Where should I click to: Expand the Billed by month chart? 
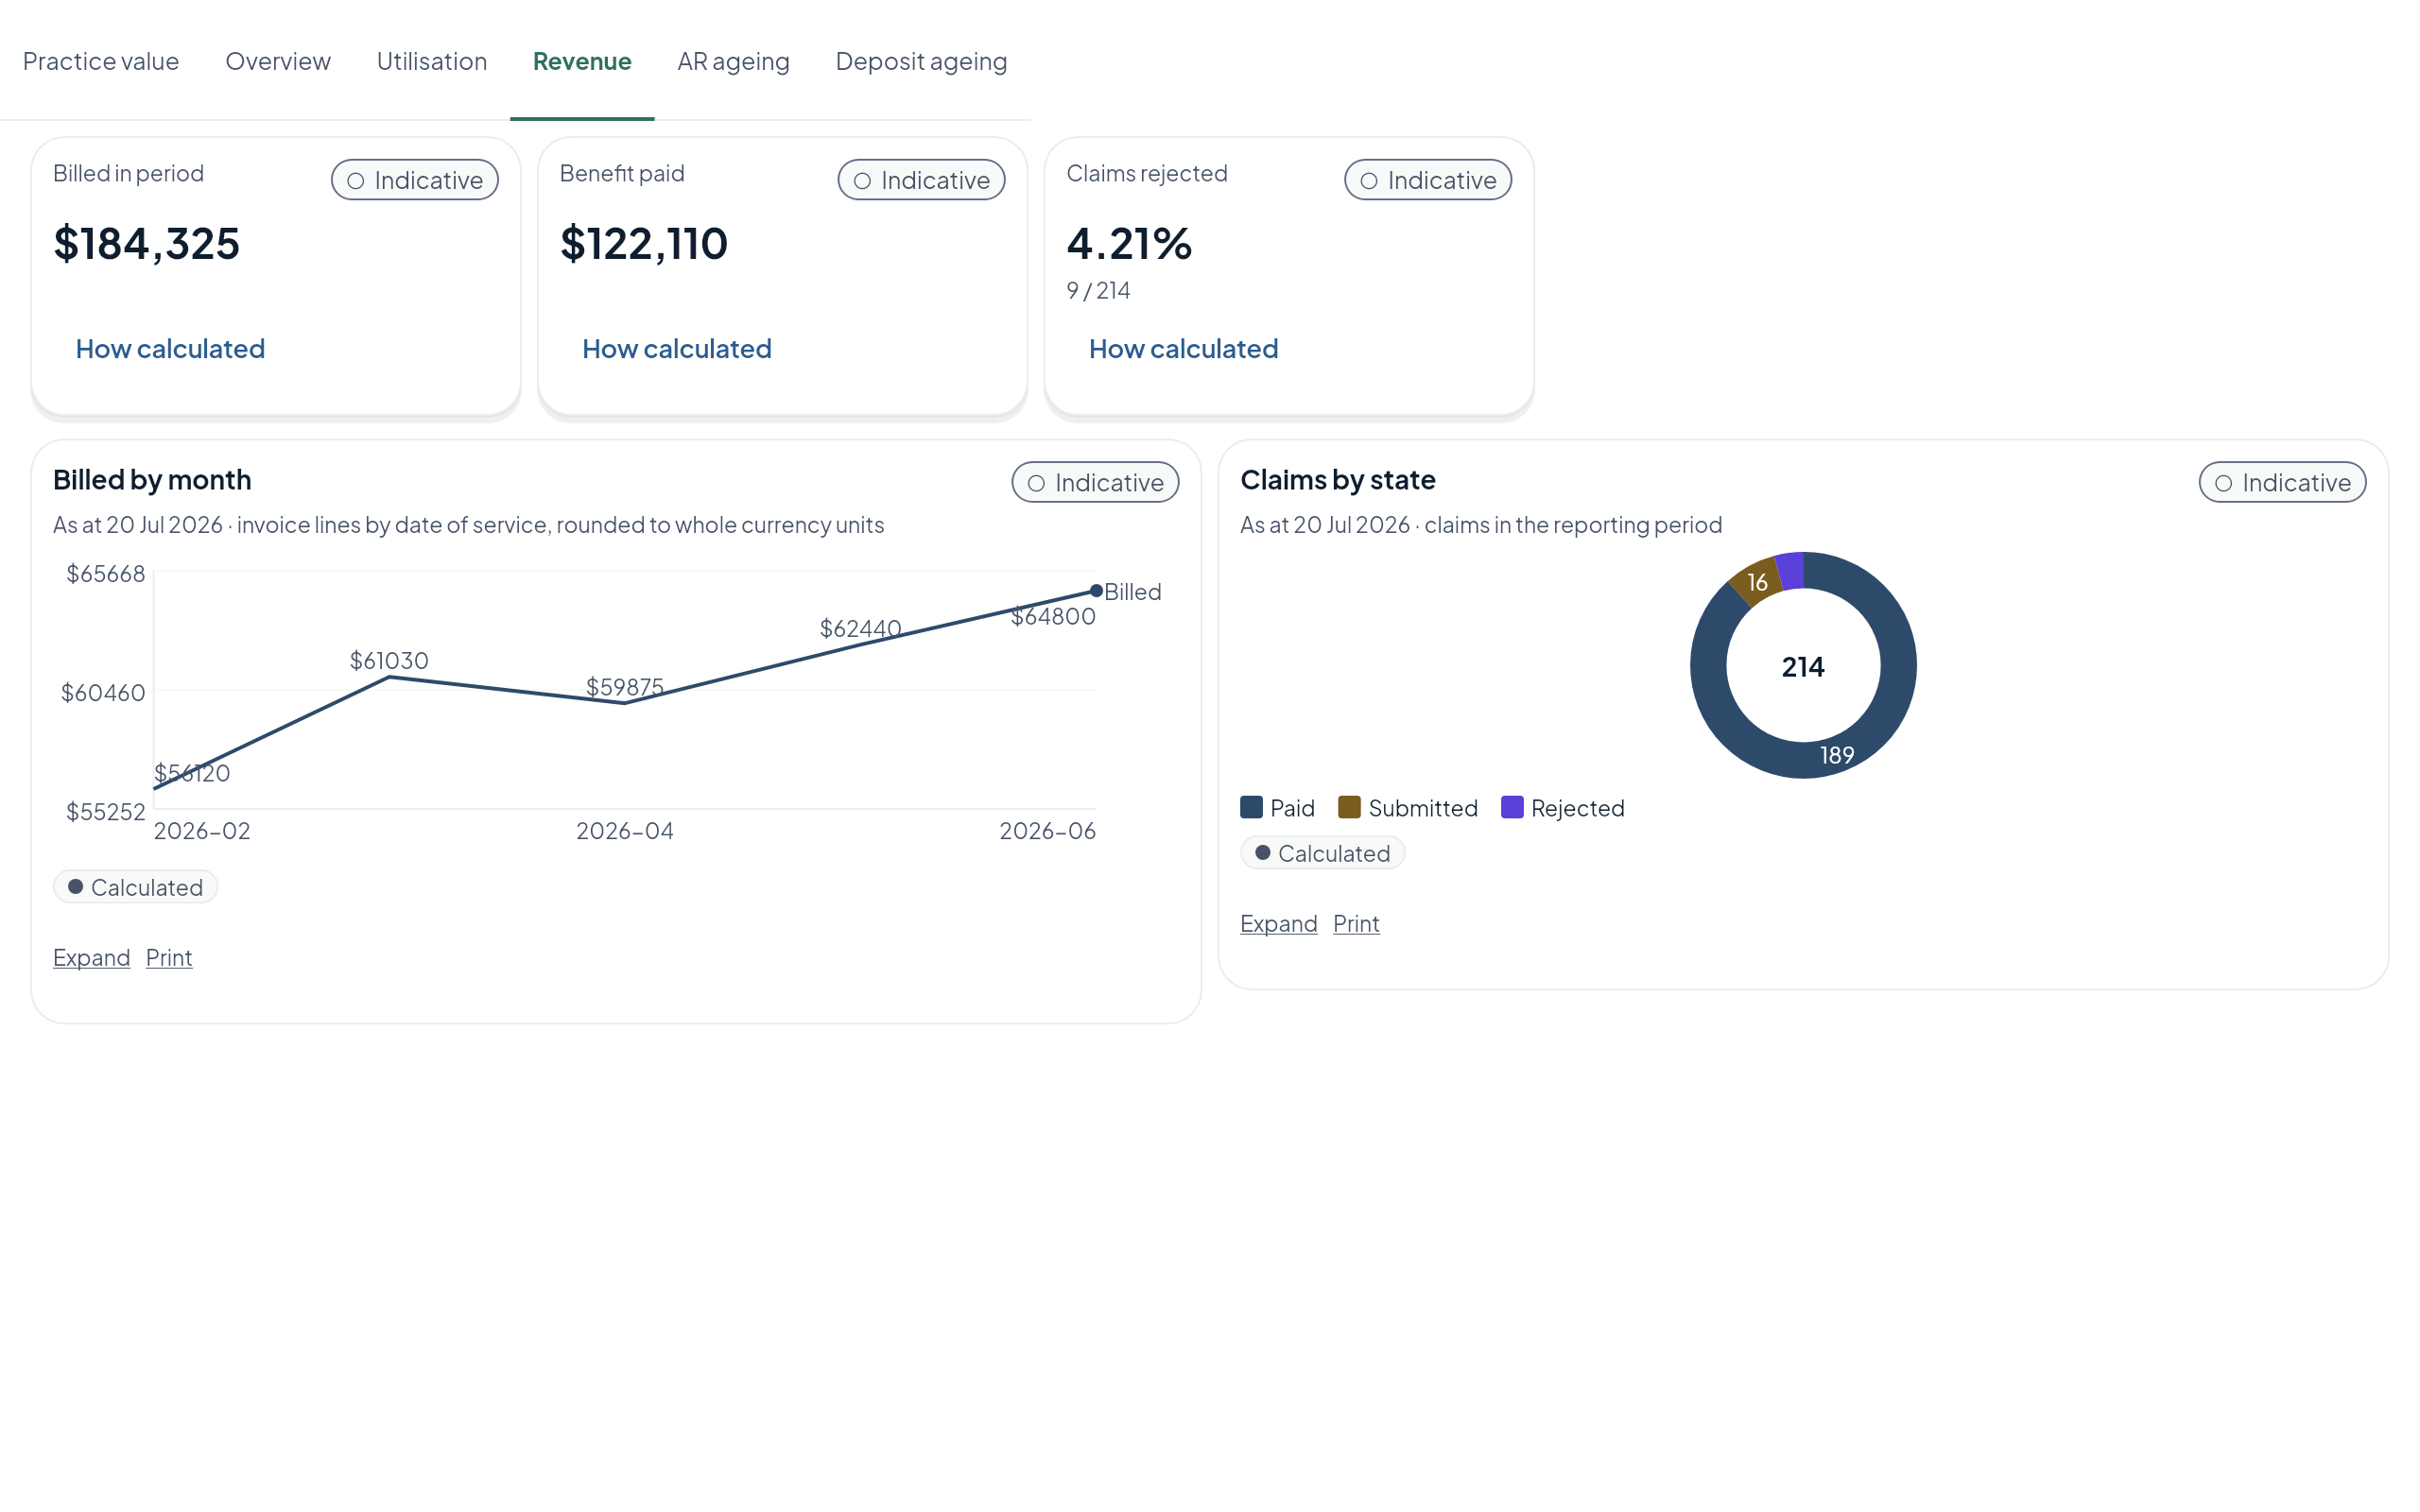point(91,957)
